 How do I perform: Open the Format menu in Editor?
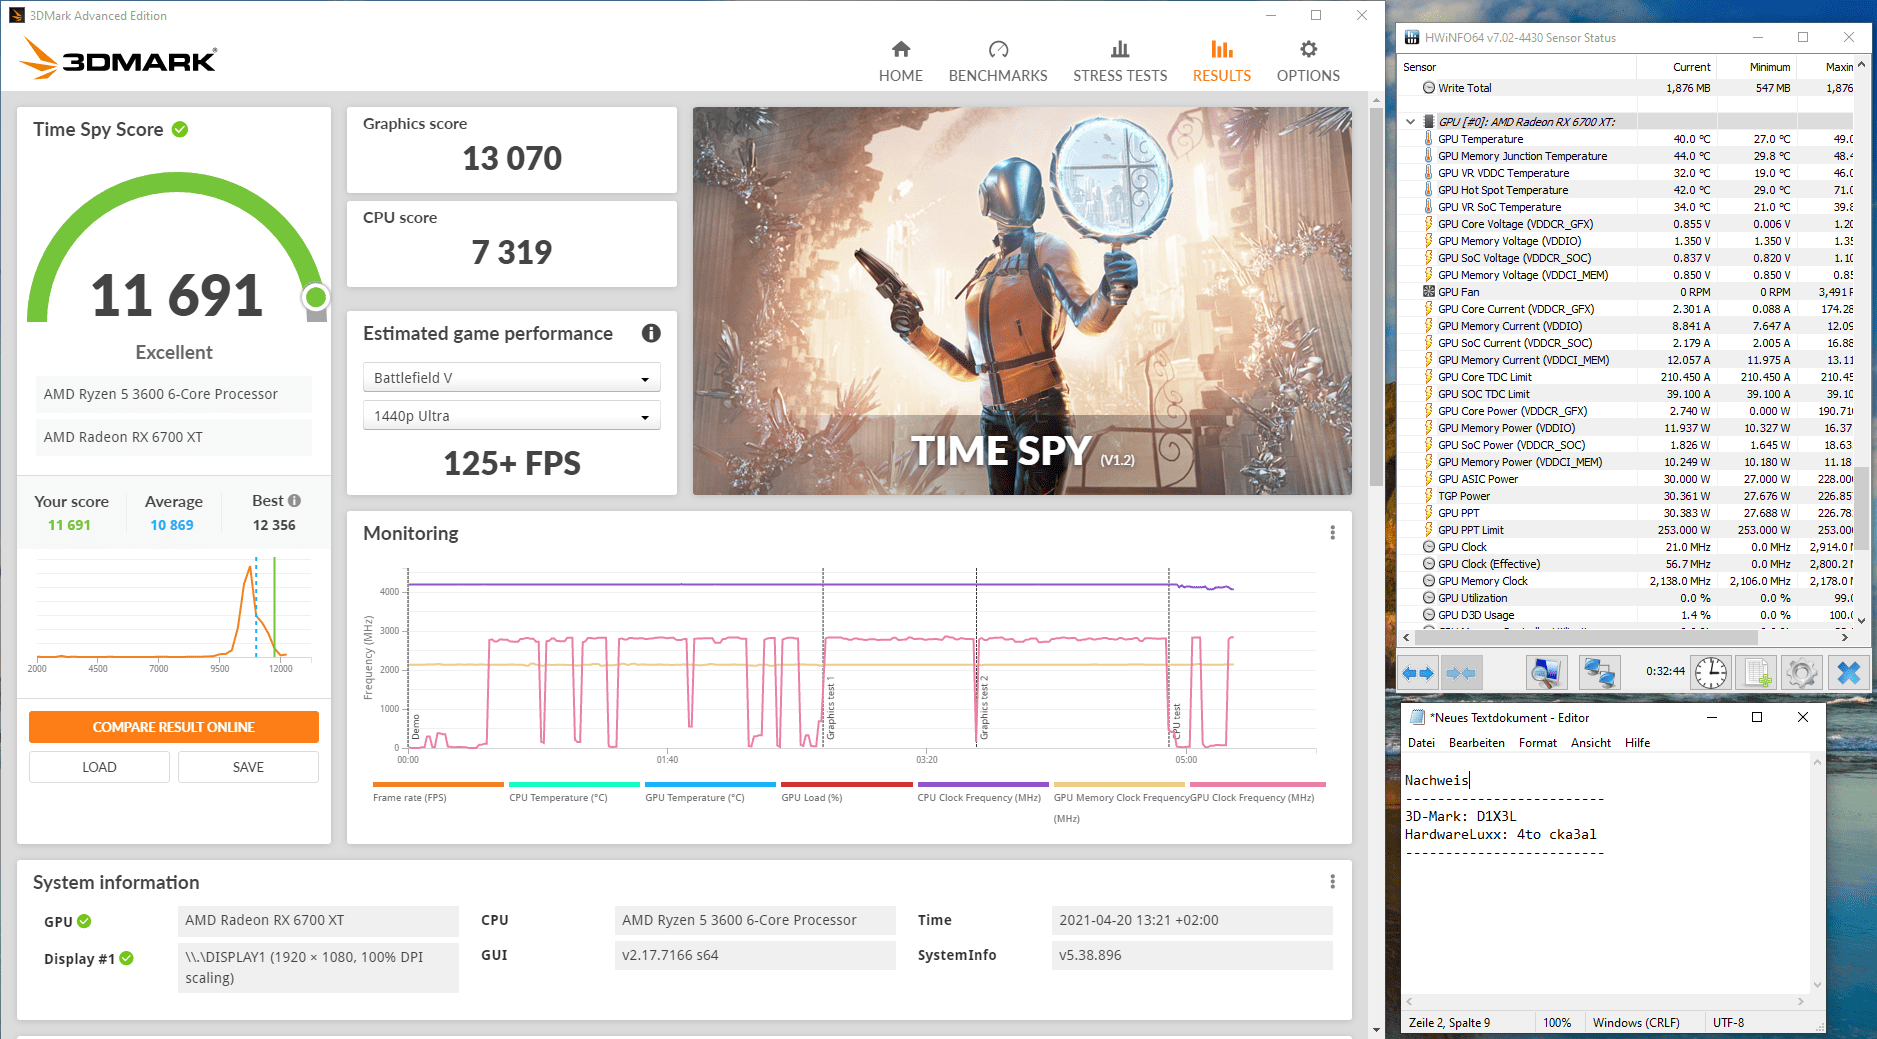click(1537, 743)
